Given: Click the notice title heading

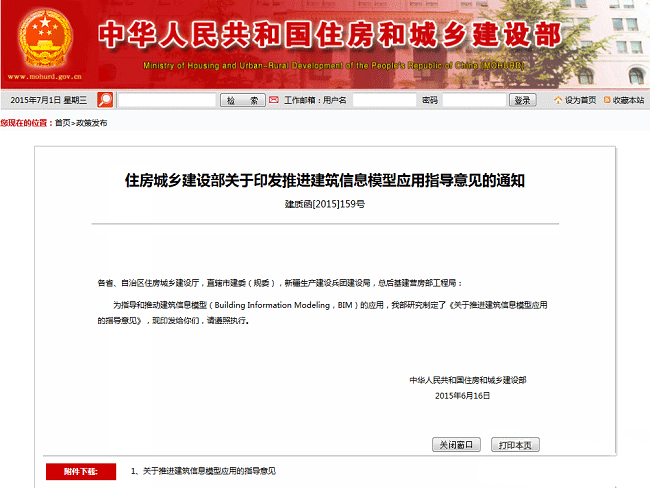Looking at the screenshot, I should click(325, 180).
